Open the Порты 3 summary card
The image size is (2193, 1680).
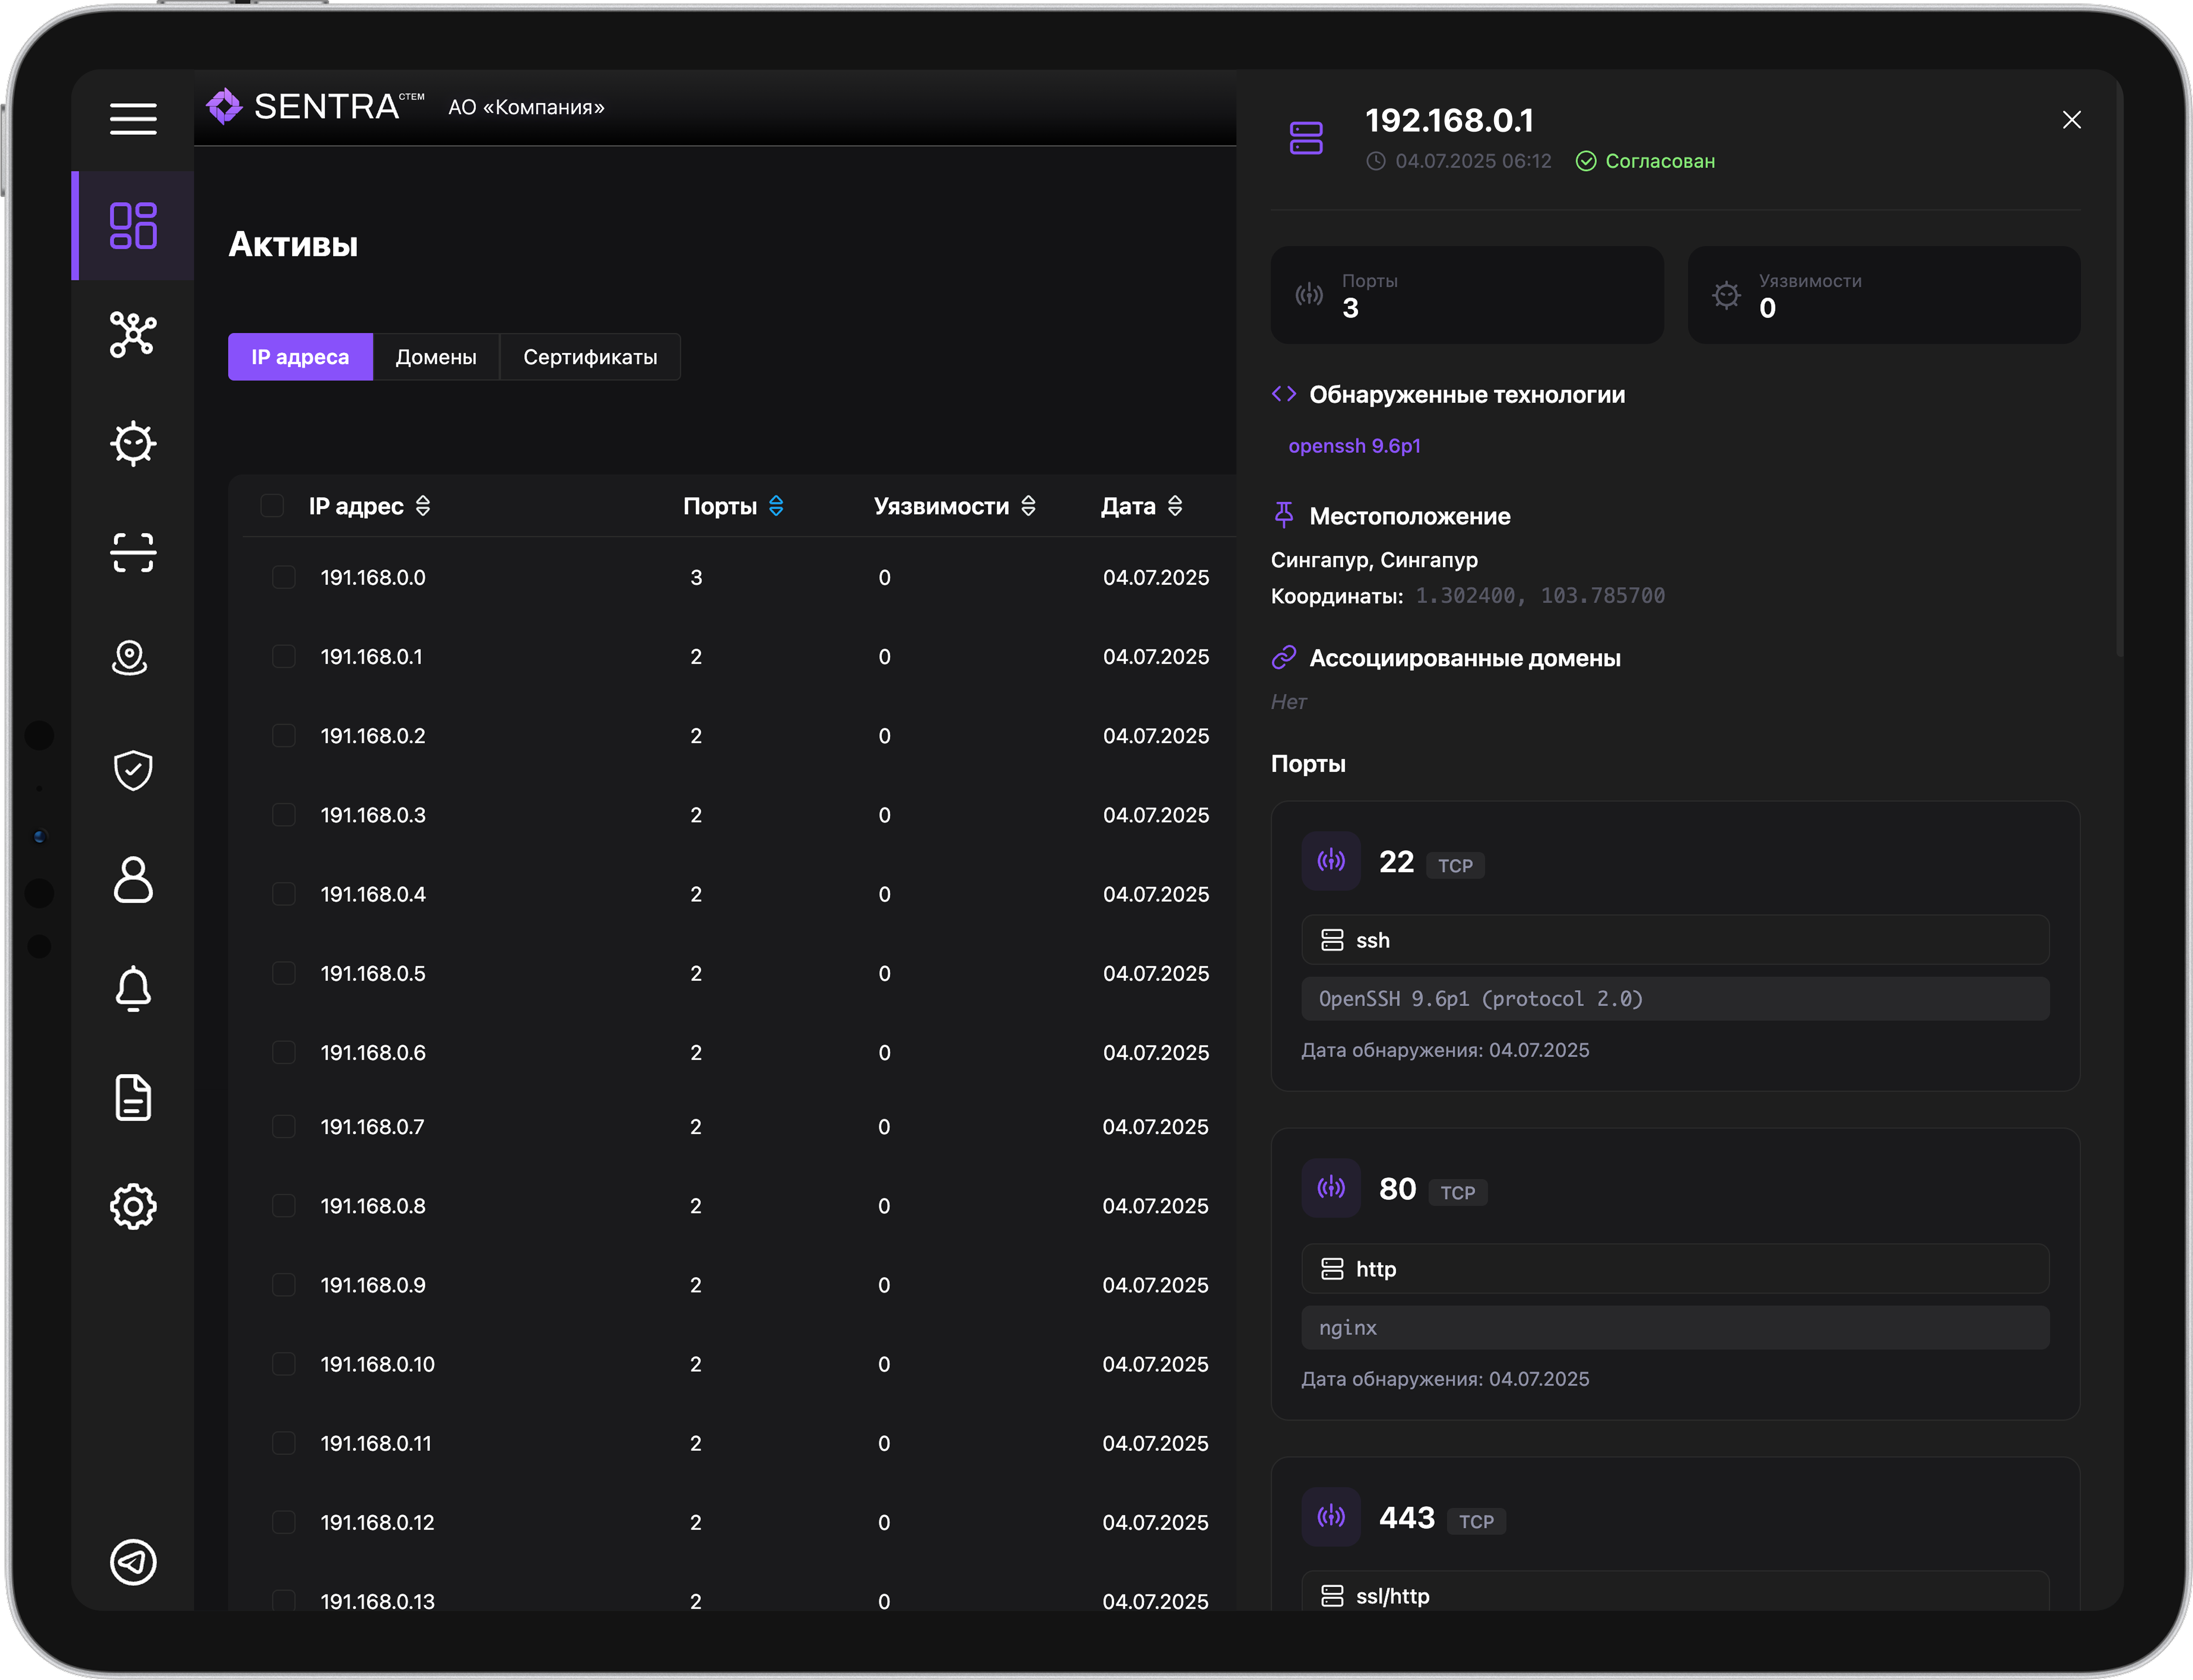point(1467,295)
